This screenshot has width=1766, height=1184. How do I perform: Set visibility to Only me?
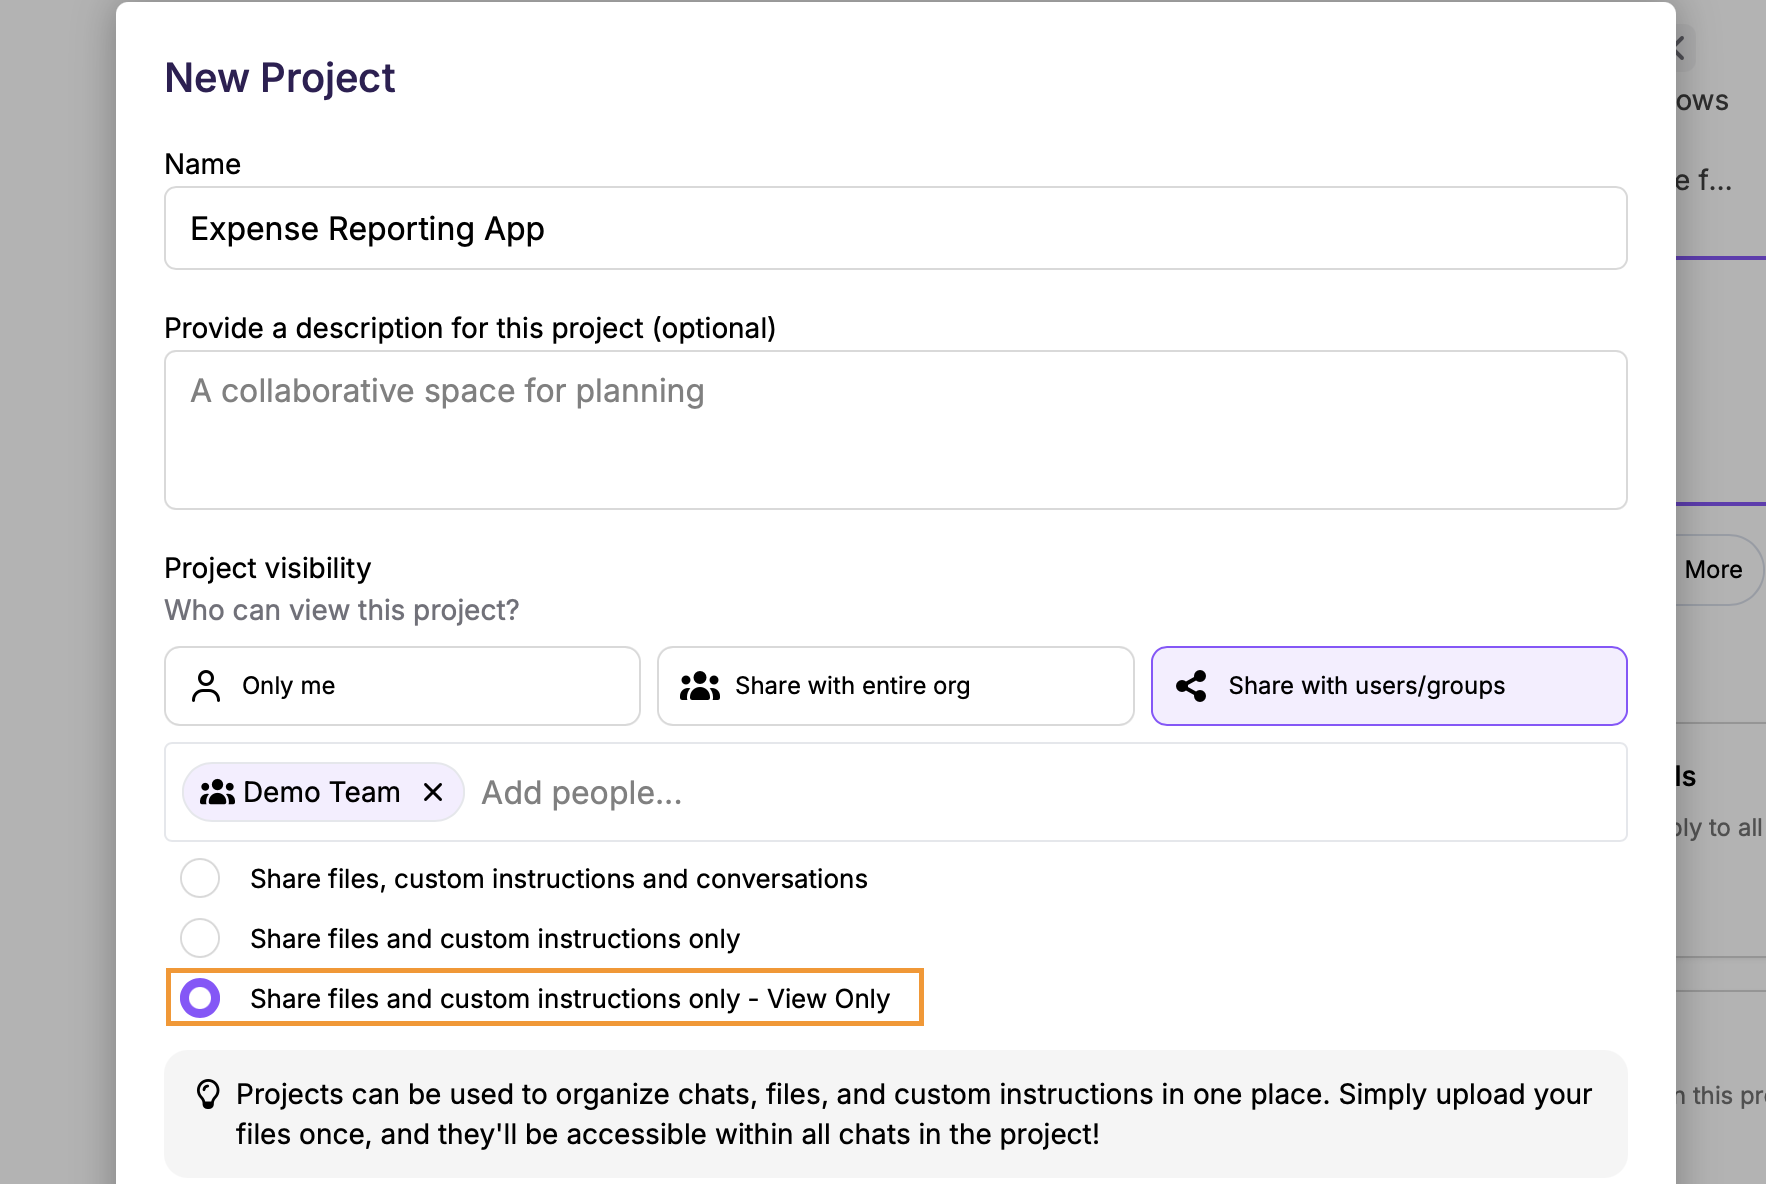point(402,686)
